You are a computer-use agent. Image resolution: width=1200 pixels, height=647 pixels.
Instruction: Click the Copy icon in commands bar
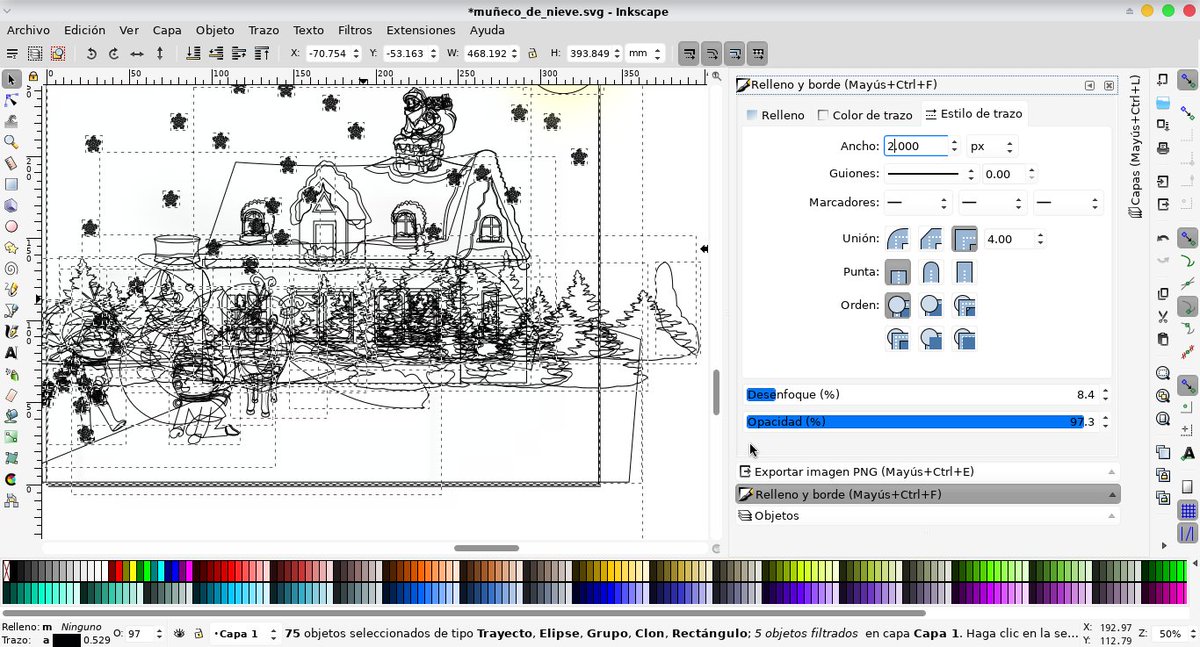(1163, 294)
